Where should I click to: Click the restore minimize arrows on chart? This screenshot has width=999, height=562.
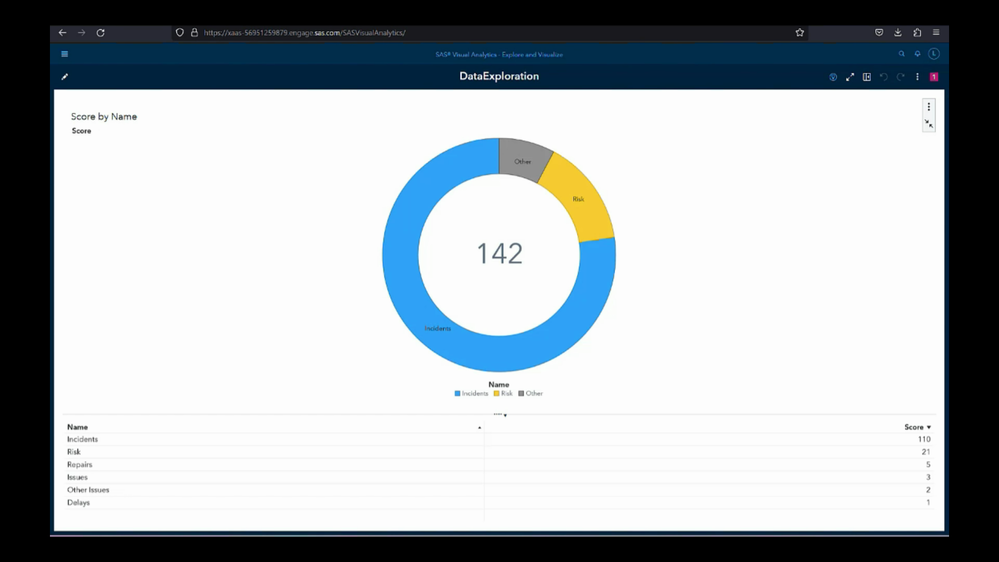click(929, 124)
